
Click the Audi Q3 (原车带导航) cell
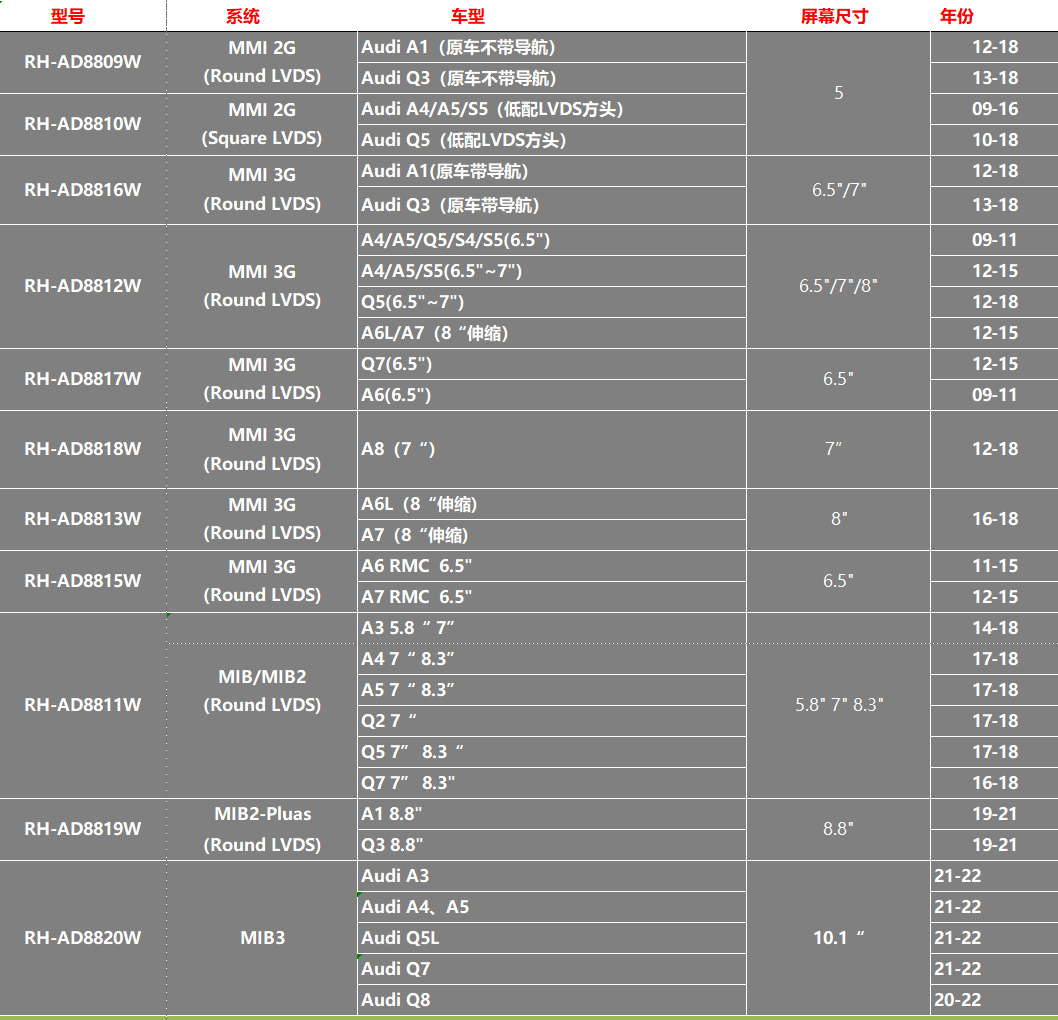pos(552,206)
